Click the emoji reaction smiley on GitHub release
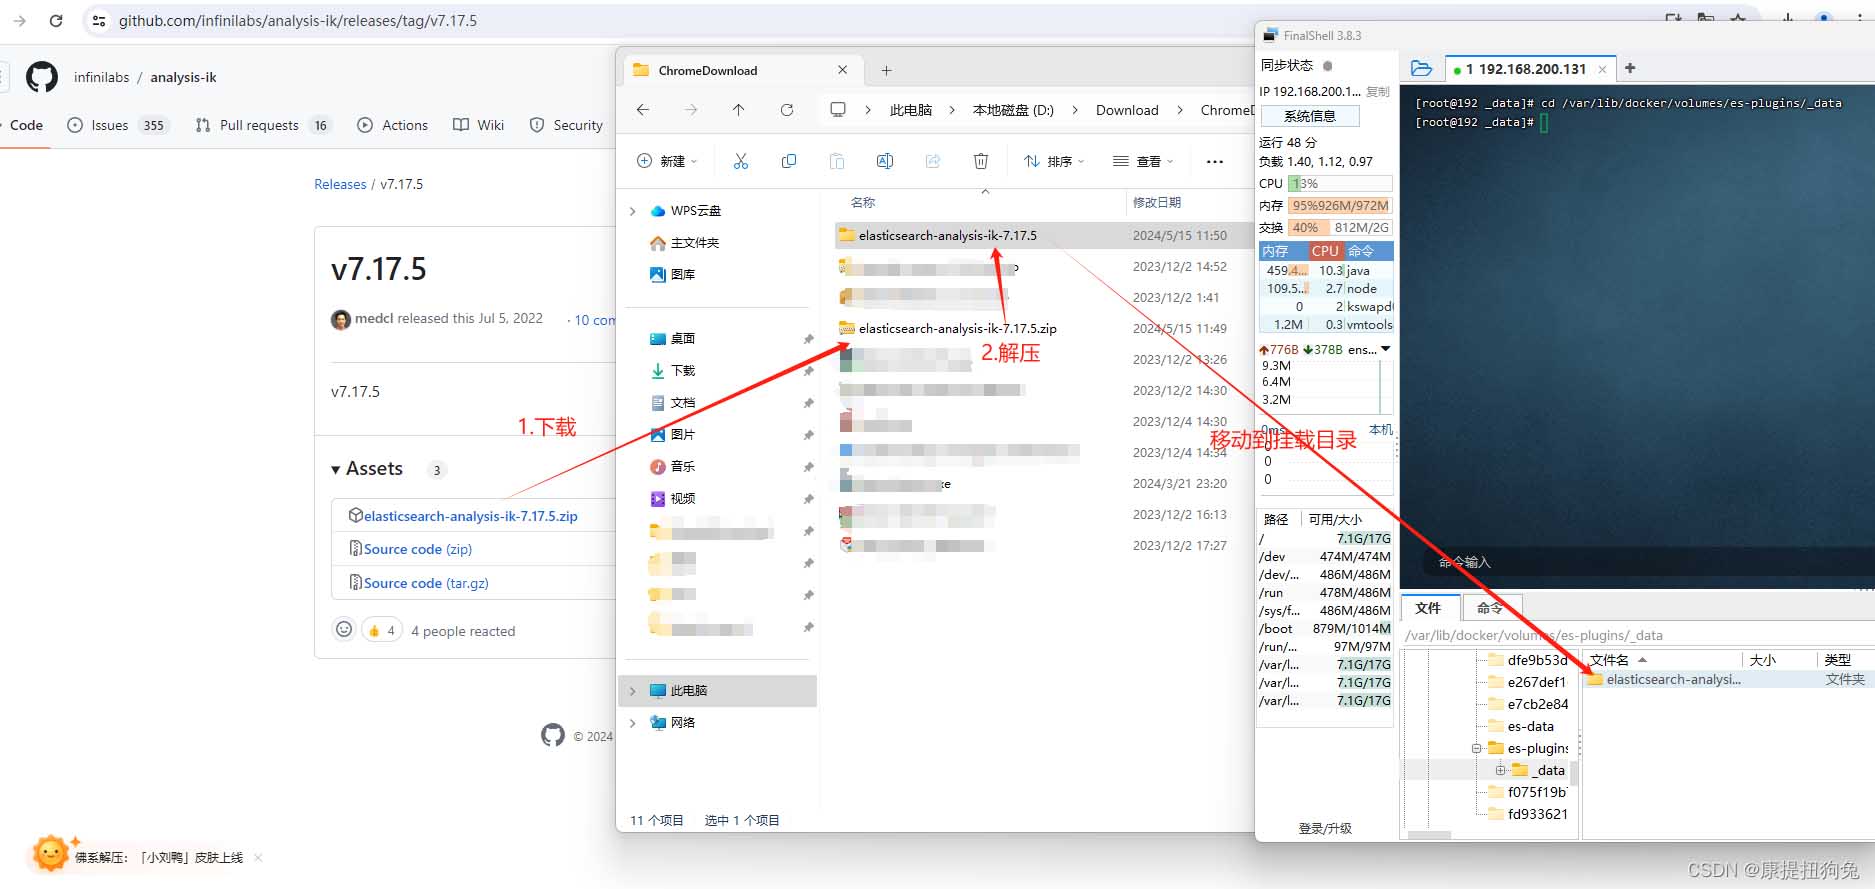 344,629
